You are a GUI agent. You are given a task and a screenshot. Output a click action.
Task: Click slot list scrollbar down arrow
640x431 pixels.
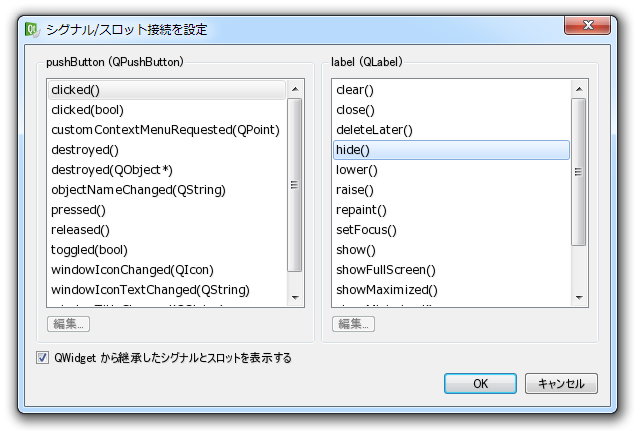point(579,298)
